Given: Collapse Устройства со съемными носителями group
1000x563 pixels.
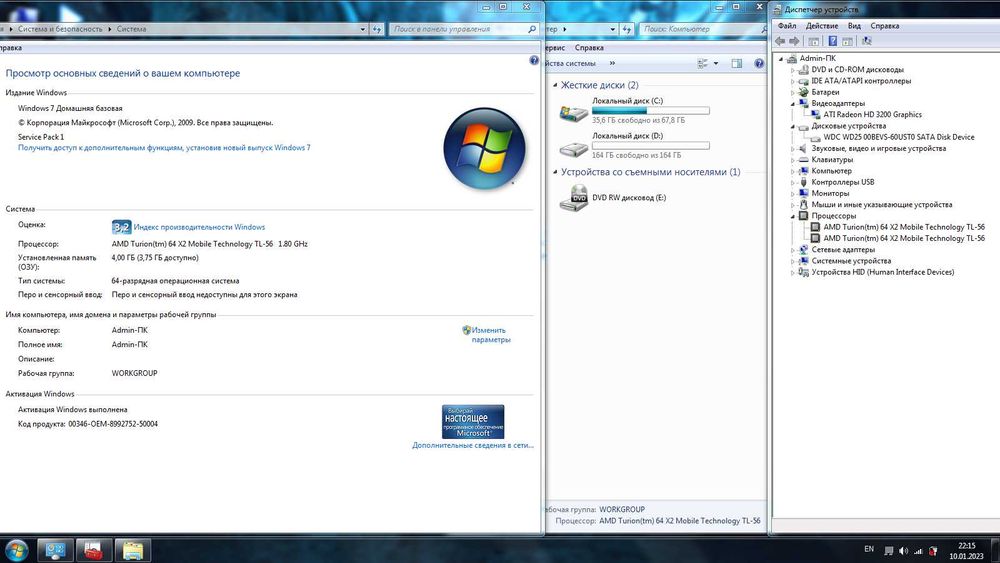Looking at the screenshot, I should (x=555, y=172).
